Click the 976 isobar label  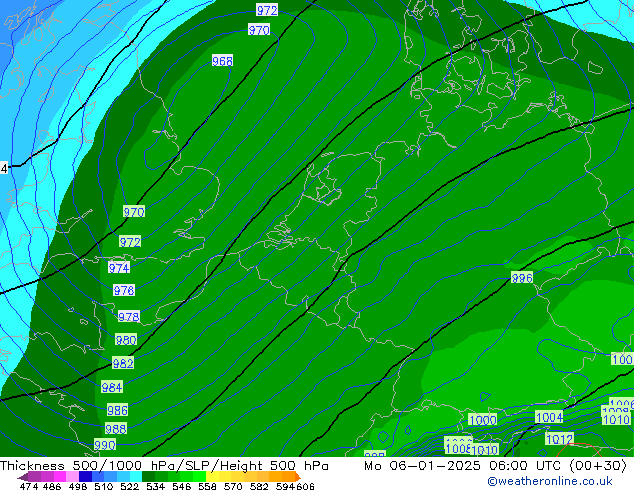124,290
